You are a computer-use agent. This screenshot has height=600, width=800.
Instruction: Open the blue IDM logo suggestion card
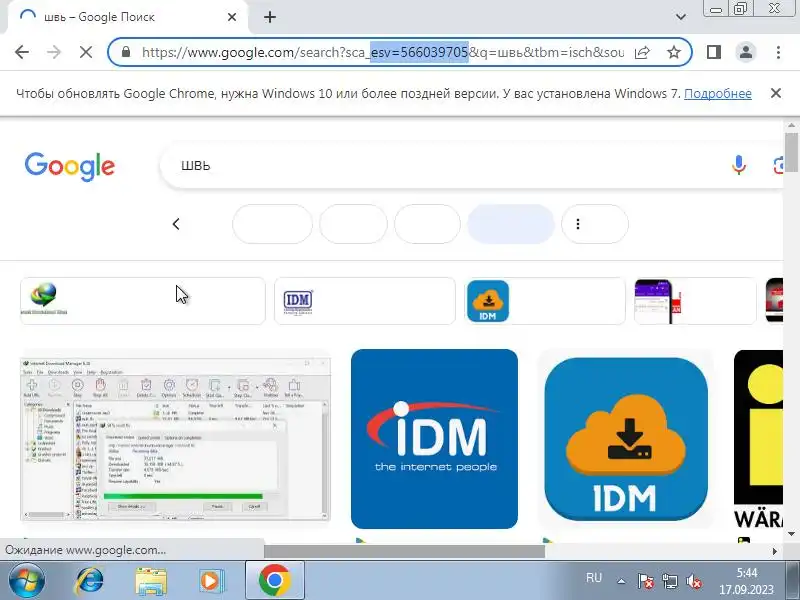coord(365,301)
